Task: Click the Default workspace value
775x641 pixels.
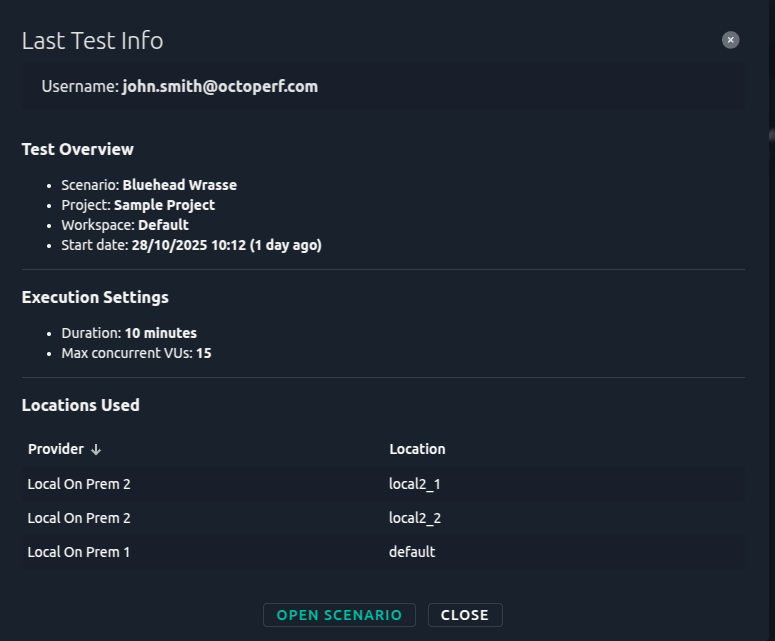Action: 163,225
